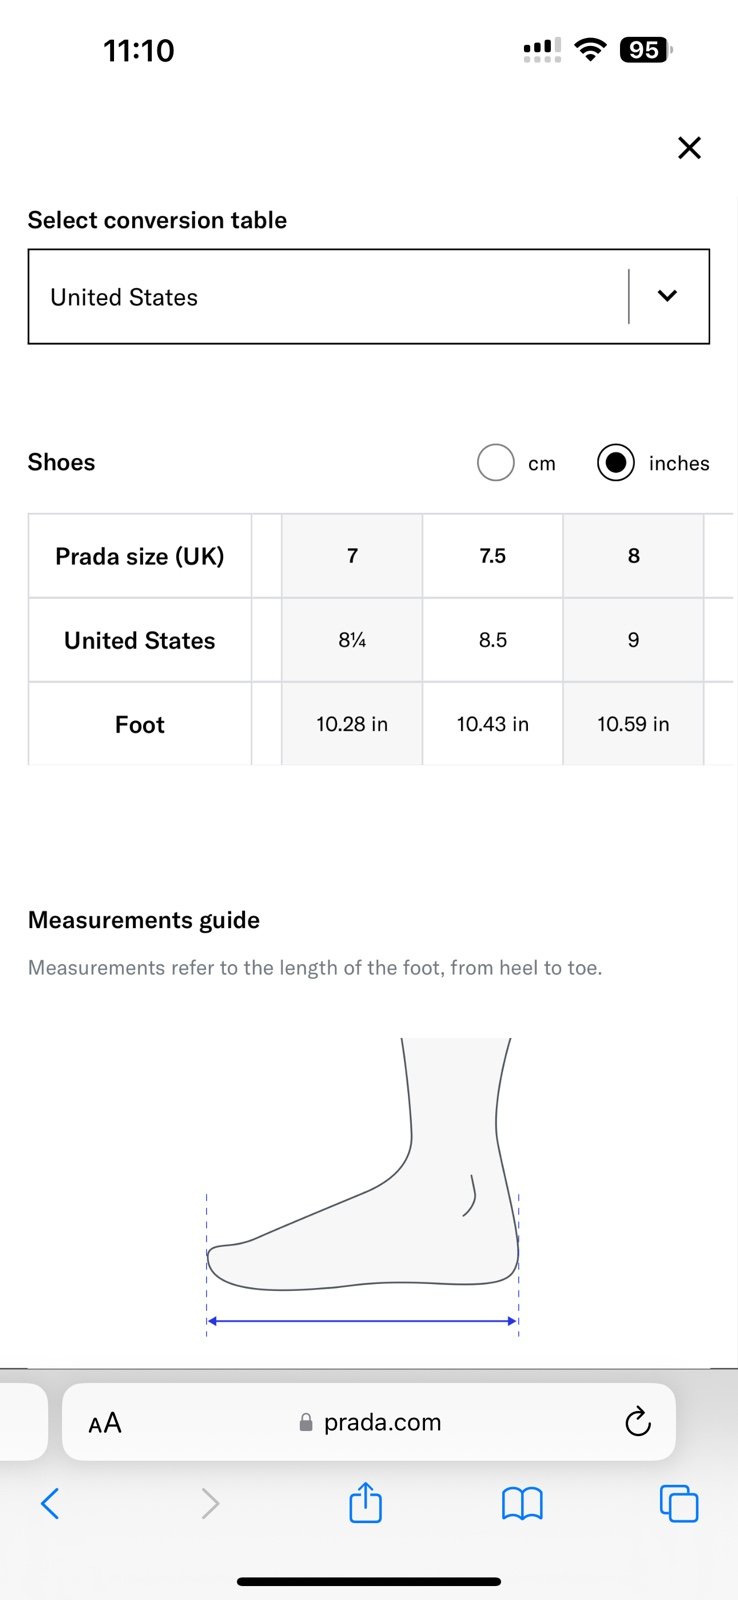Tap the Safari forward arrow

(x=210, y=1503)
